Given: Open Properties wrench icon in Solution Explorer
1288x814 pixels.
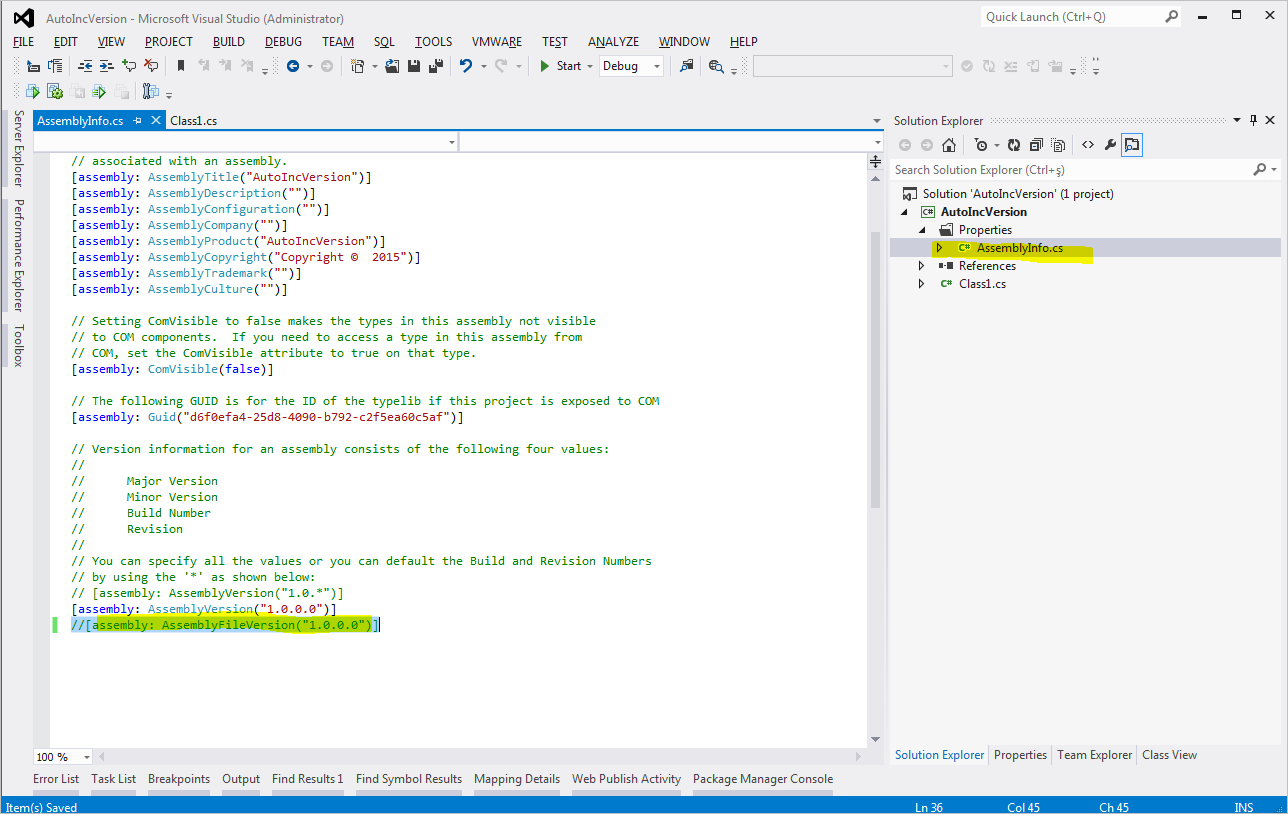Looking at the screenshot, I should click(x=1110, y=145).
